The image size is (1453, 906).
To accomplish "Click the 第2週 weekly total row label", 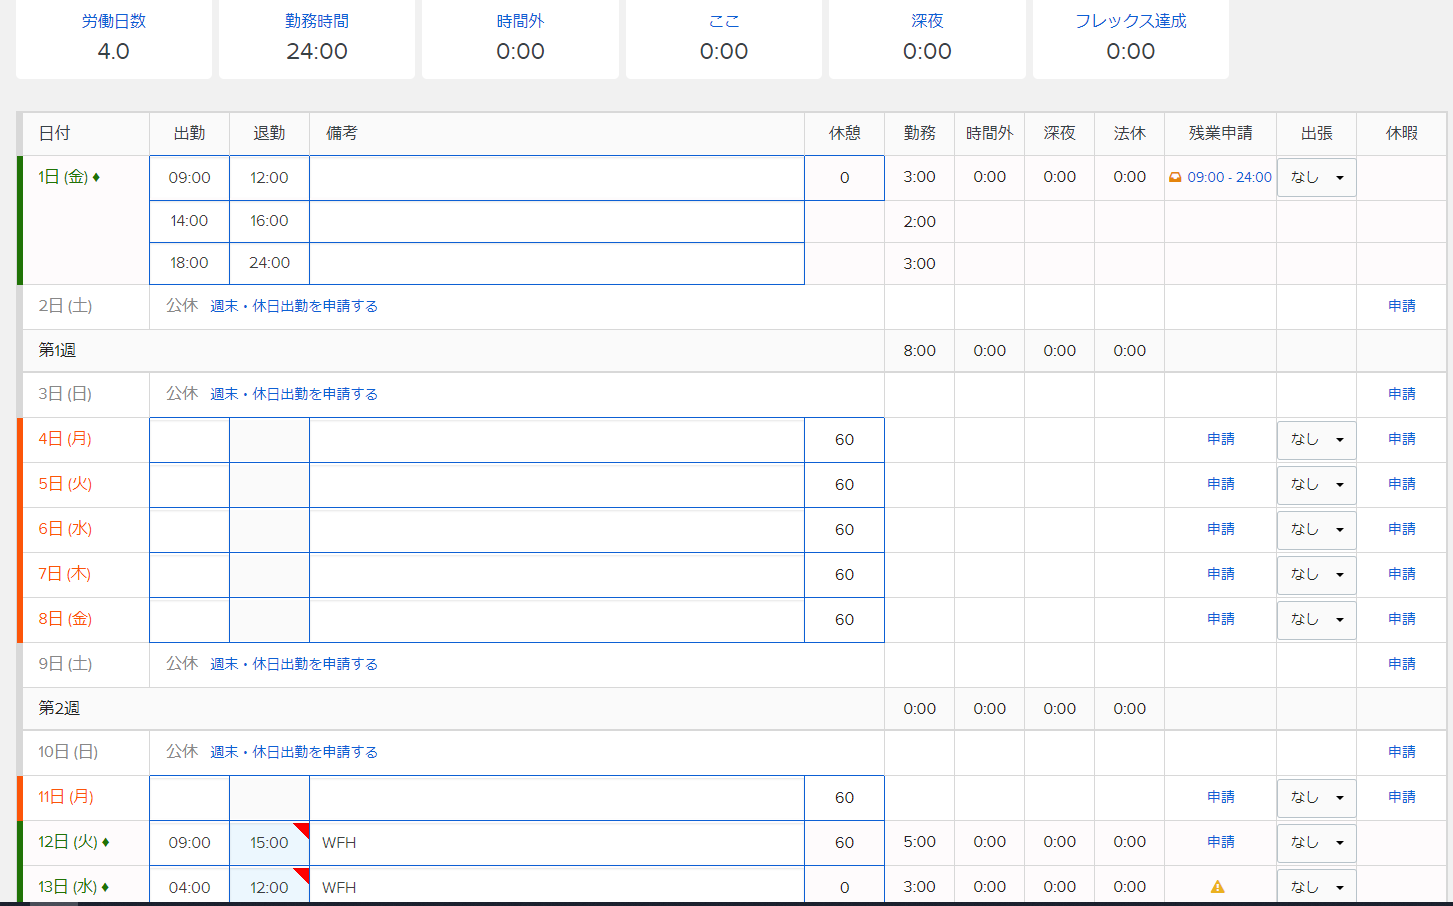I will (59, 709).
